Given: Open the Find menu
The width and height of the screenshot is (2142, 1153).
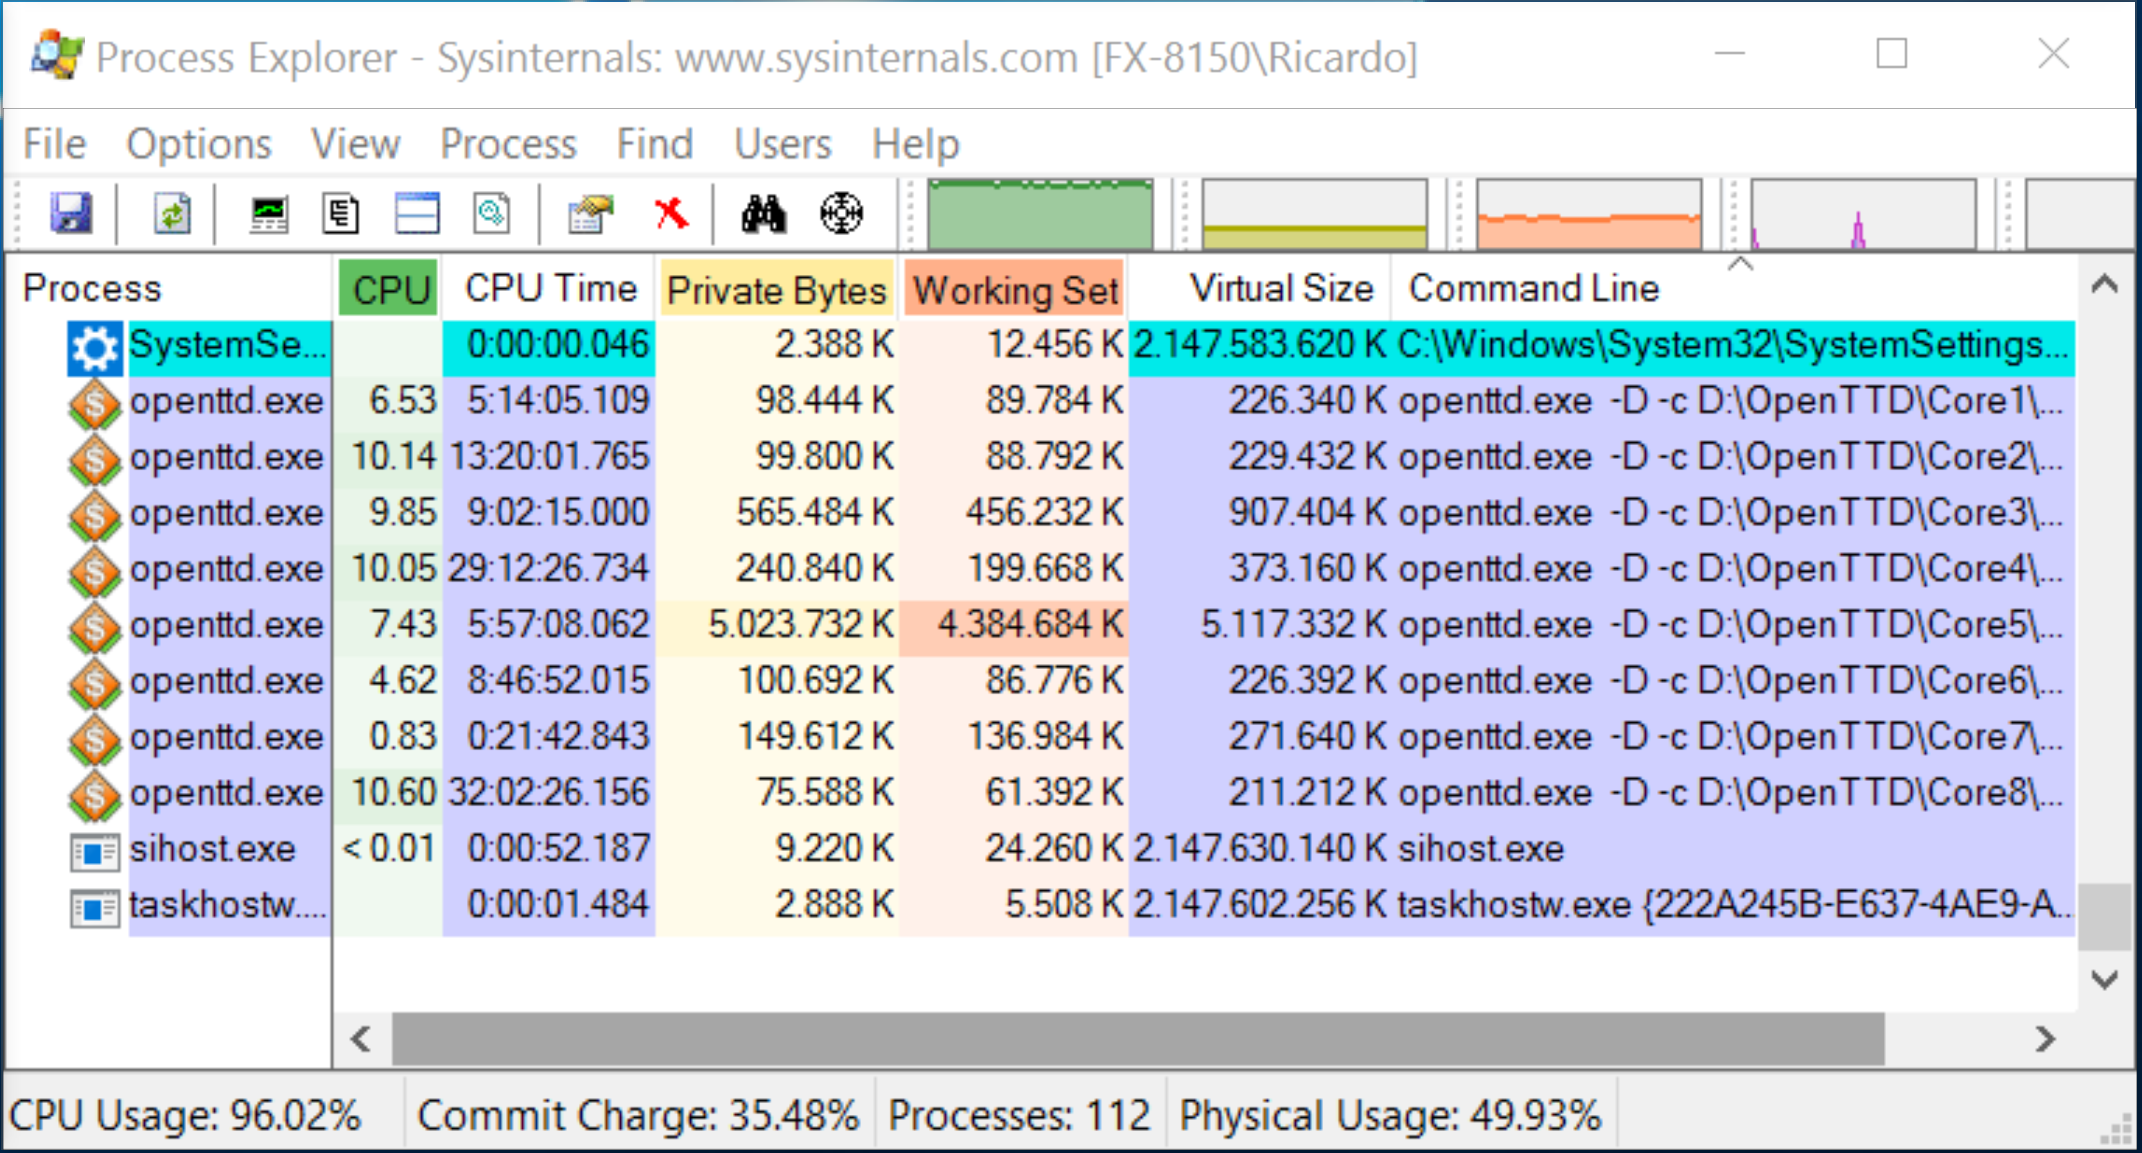Looking at the screenshot, I should tap(654, 144).
